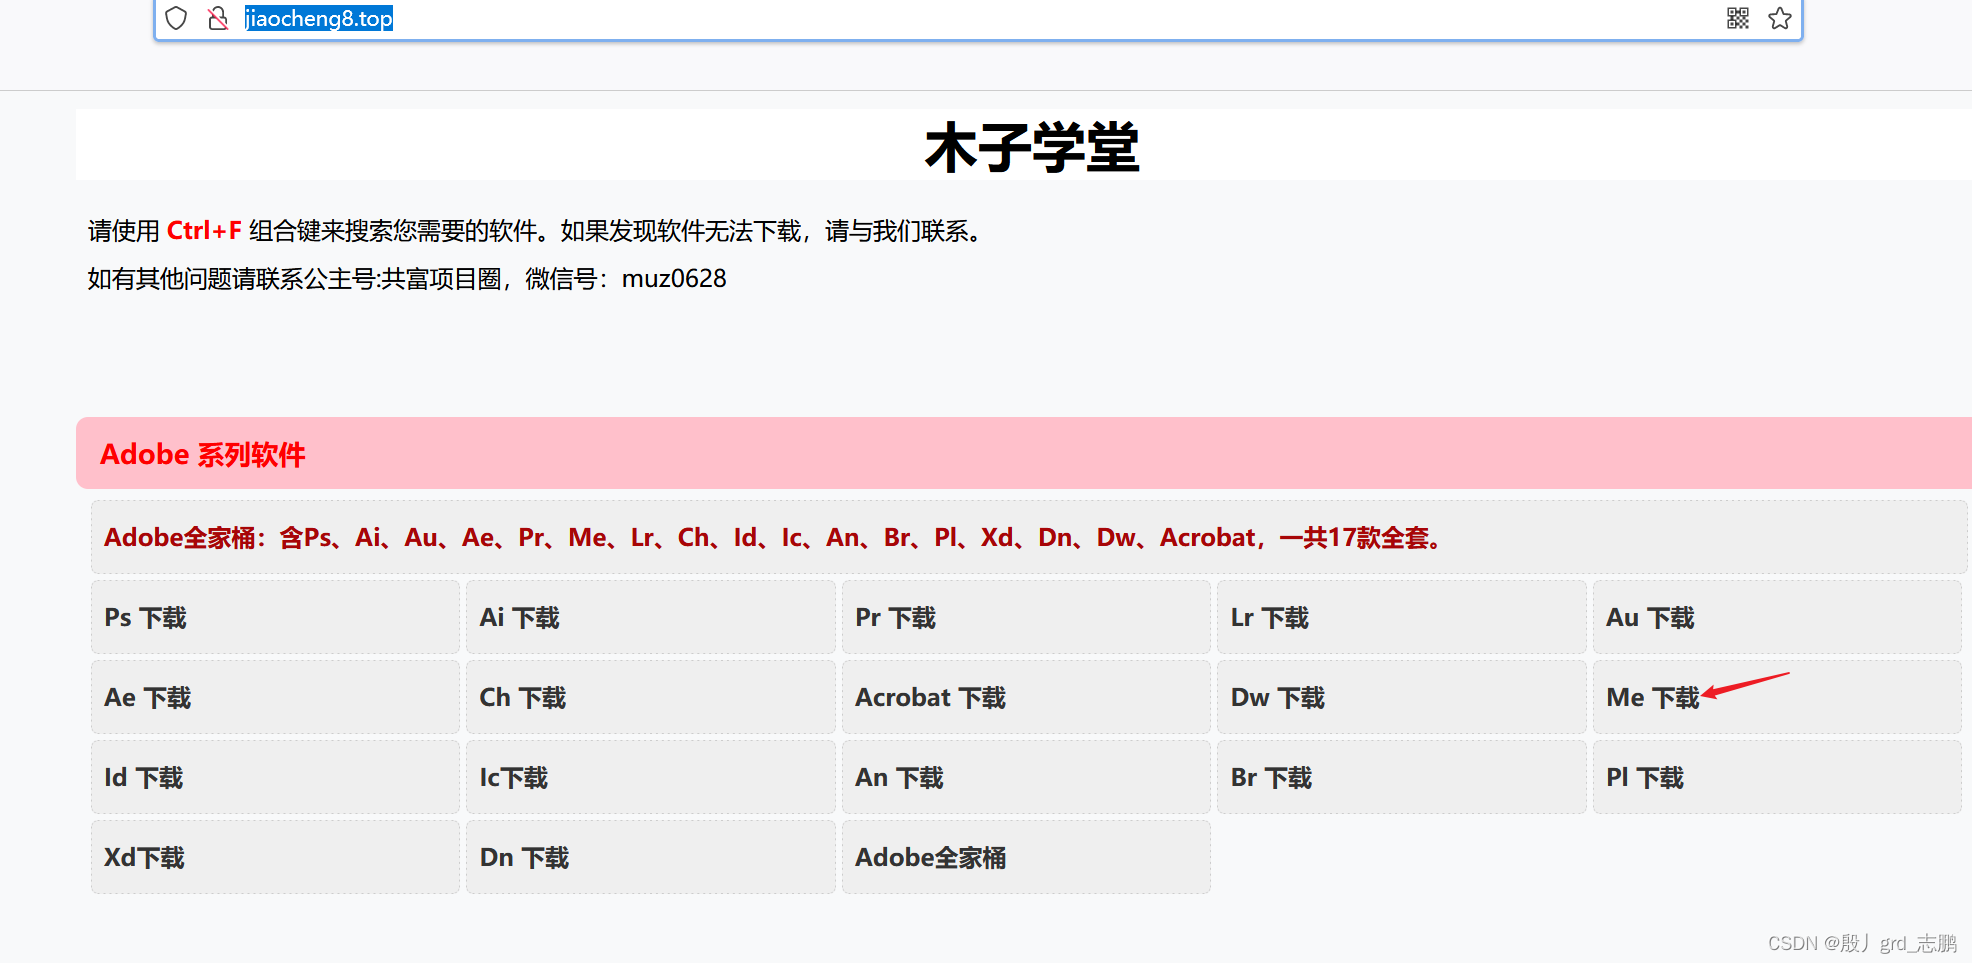Click the WeChat ID muz0628 text
This screenshot has height=963, width=1972.
[674, 279]
